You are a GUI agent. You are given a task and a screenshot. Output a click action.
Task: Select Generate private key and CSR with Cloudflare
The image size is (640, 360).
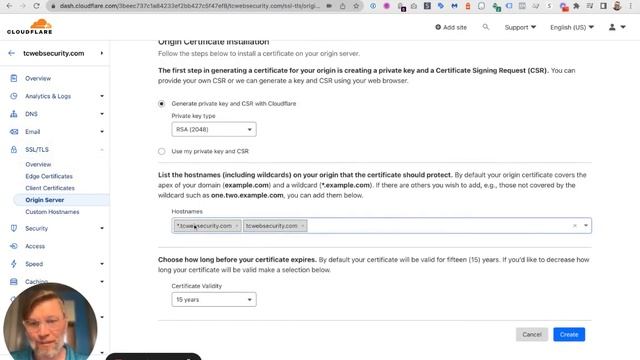[x=162, y=104]
